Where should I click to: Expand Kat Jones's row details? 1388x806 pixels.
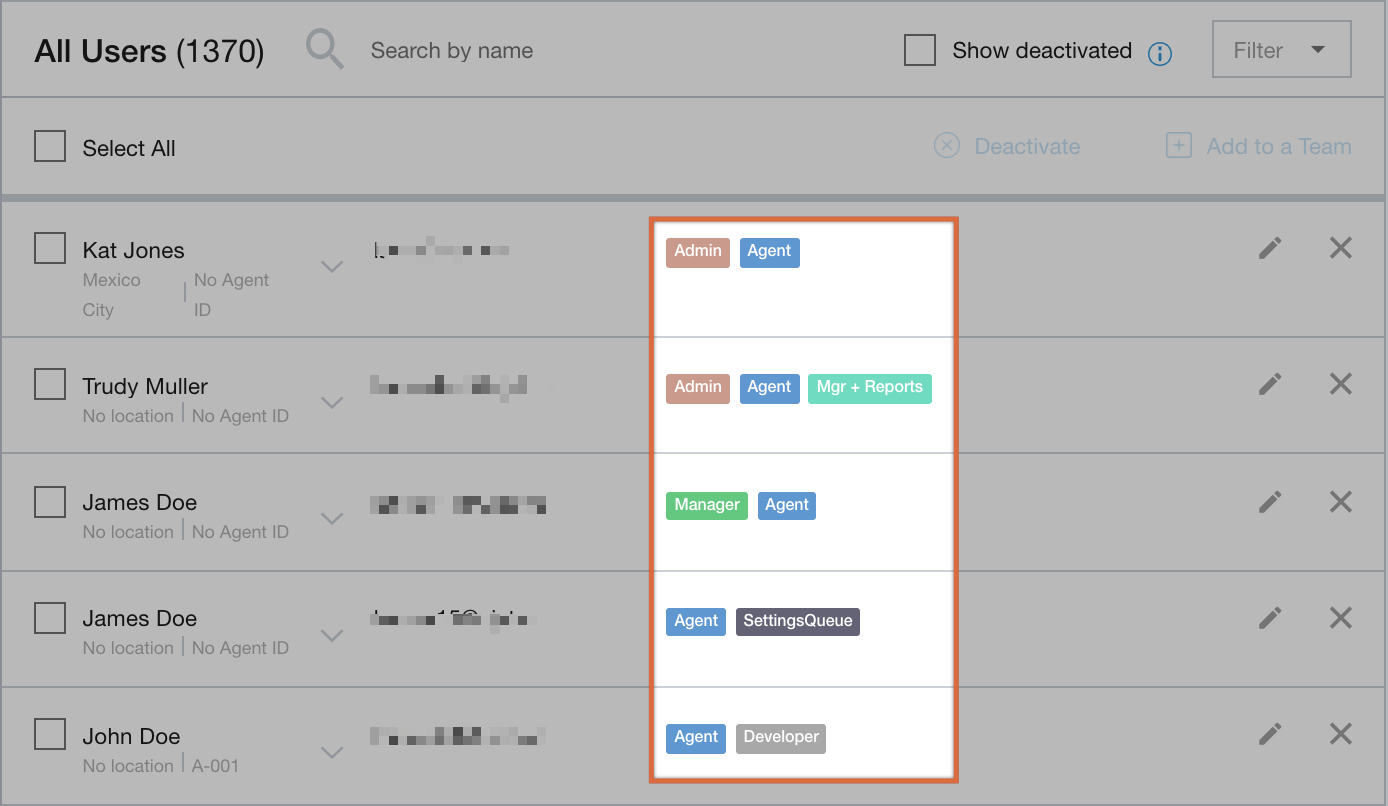[331, 265]
